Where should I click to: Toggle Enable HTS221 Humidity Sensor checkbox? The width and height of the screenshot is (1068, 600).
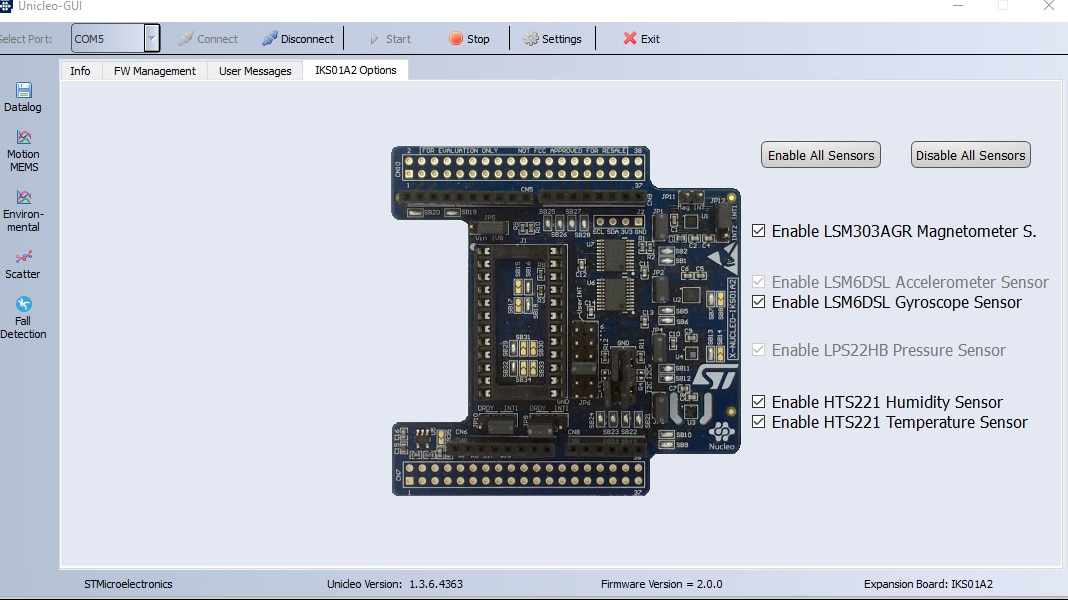758,402
